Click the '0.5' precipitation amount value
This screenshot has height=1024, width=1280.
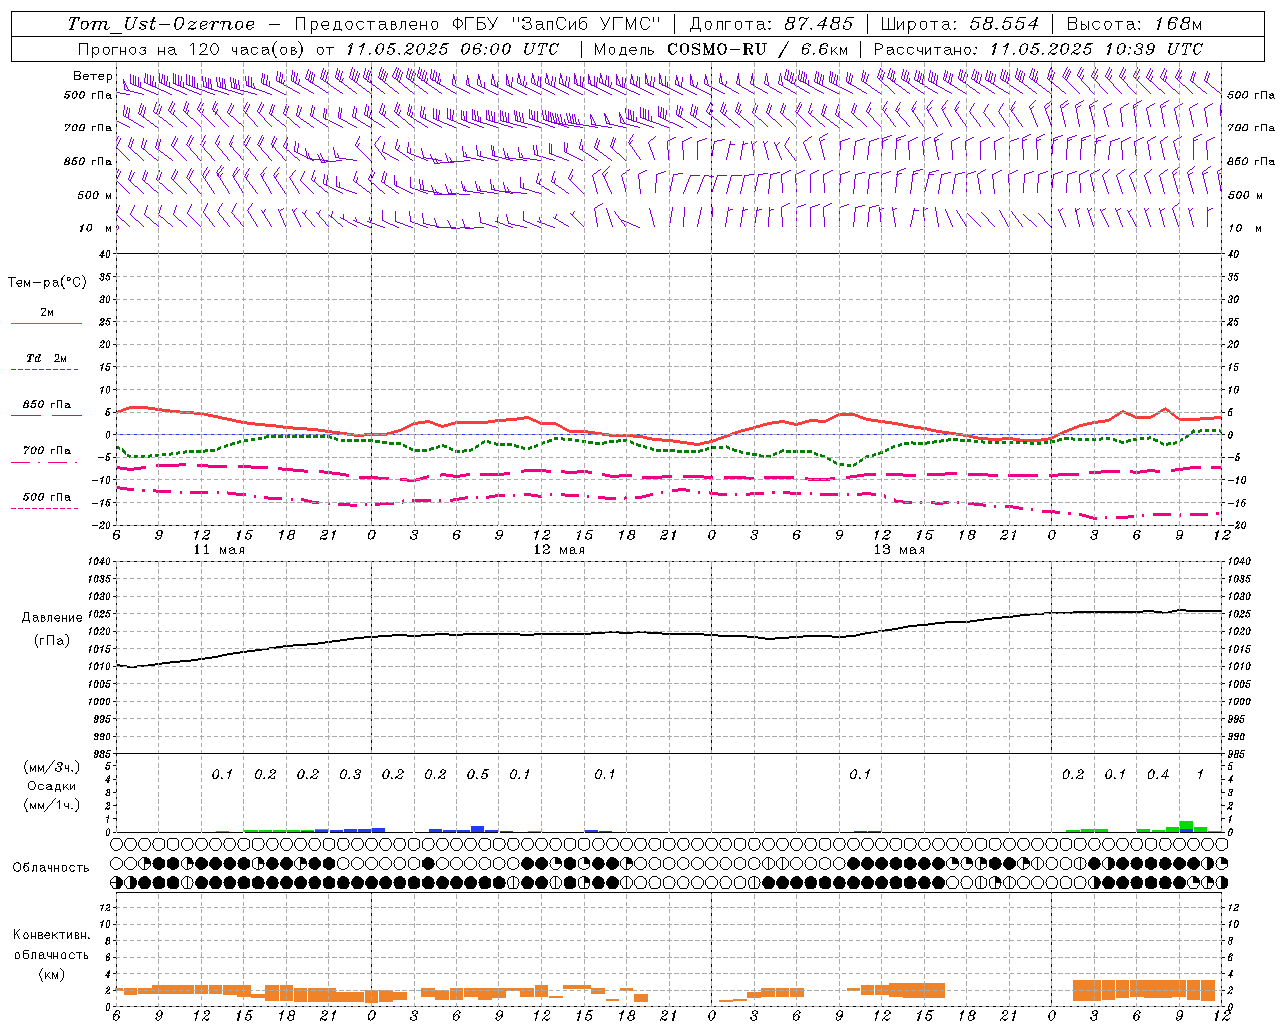point(478,775)
